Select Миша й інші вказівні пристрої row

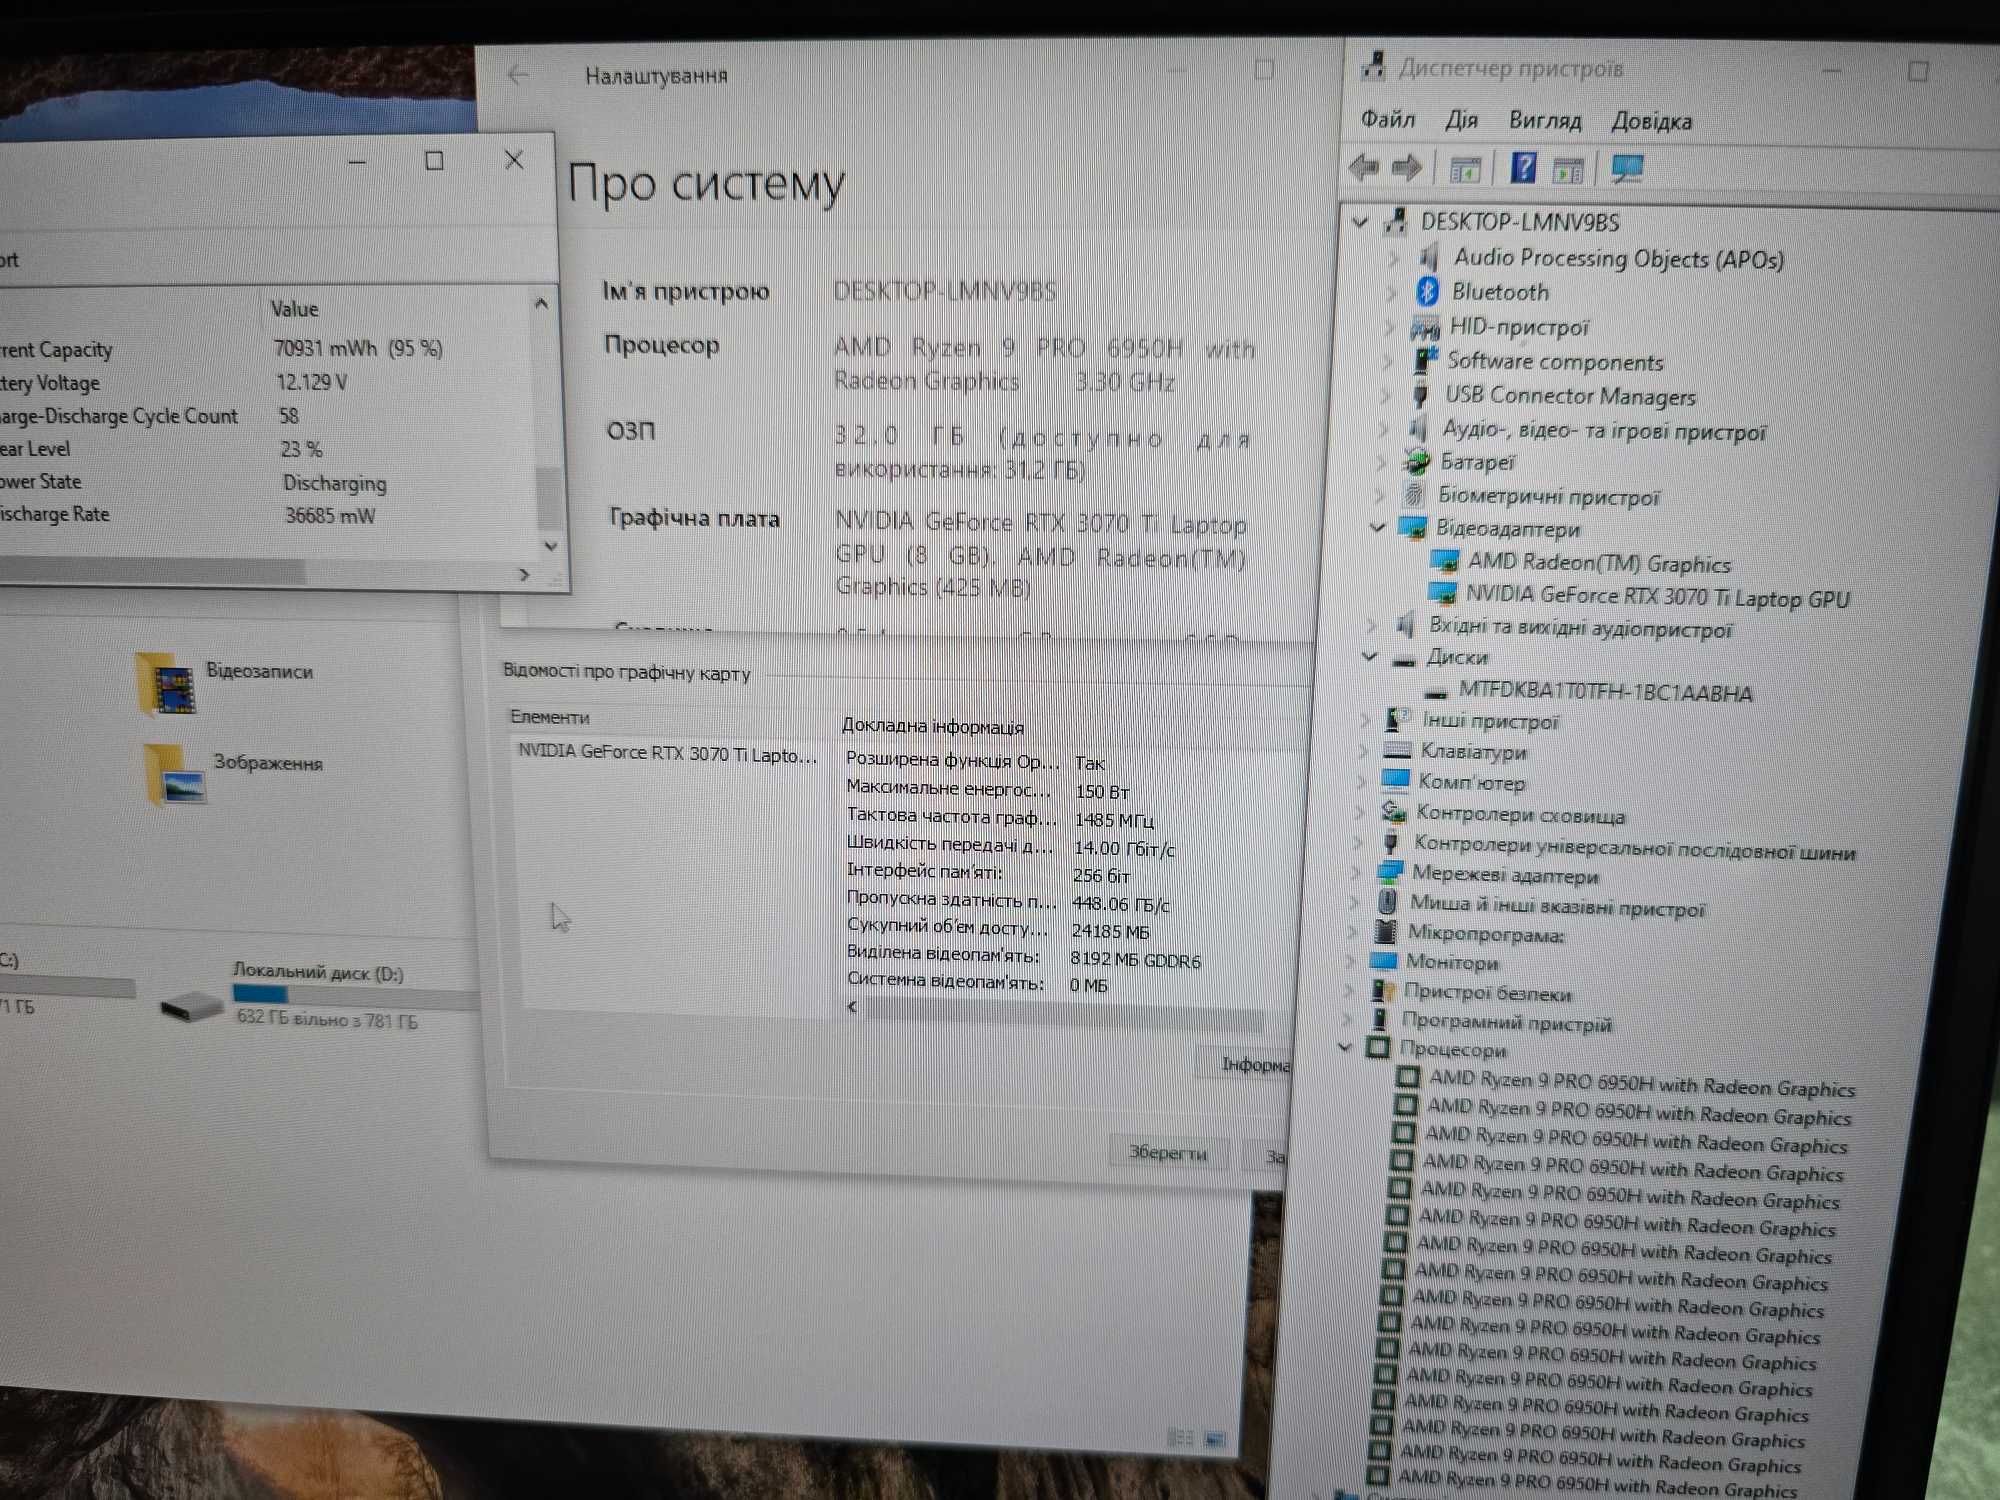pyautogui.click(x=1556, y=906)
